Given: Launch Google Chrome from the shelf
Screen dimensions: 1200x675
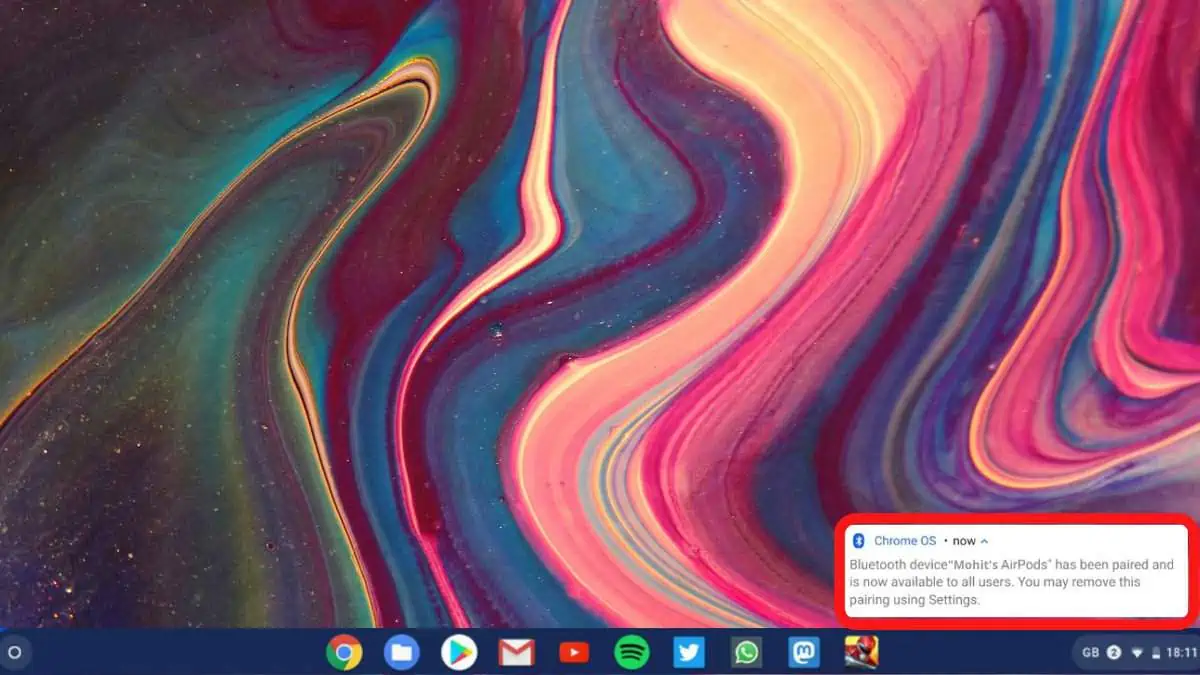Looking at the screenshot, I should point(344,653).
